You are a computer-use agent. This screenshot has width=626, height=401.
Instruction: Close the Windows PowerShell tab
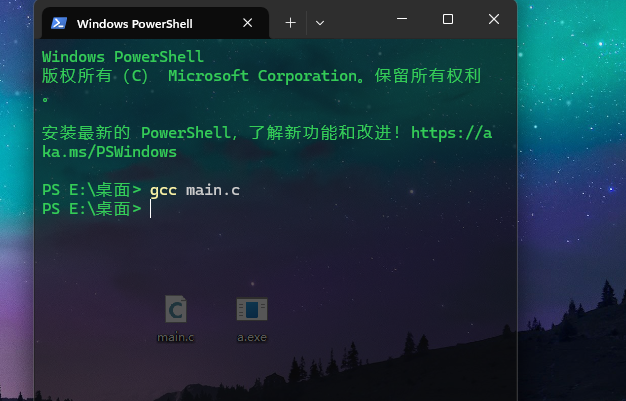[x=248, y=22]
